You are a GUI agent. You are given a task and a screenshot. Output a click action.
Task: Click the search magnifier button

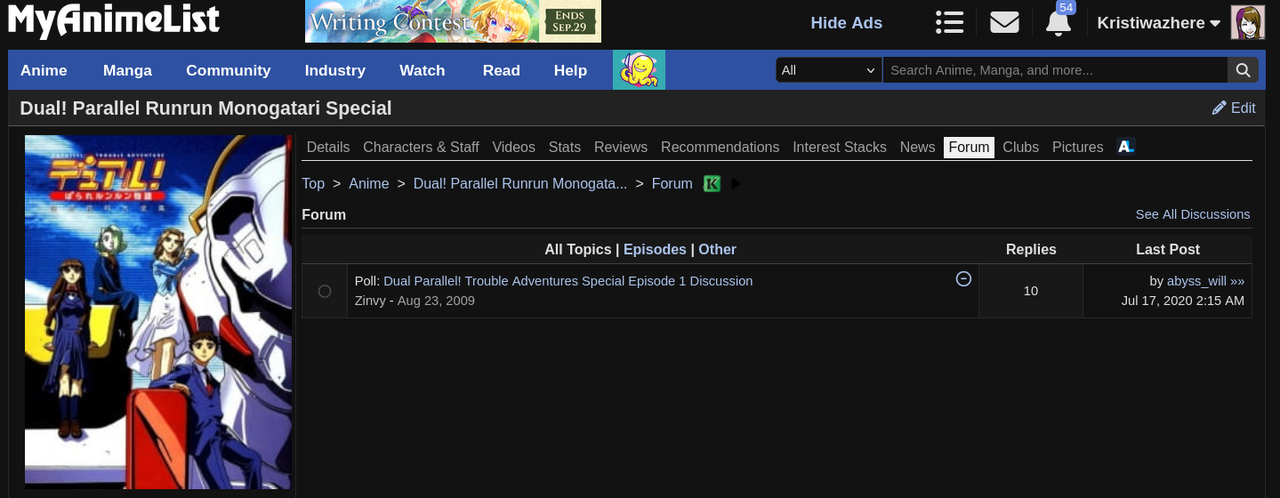(x=1242, y=70)
